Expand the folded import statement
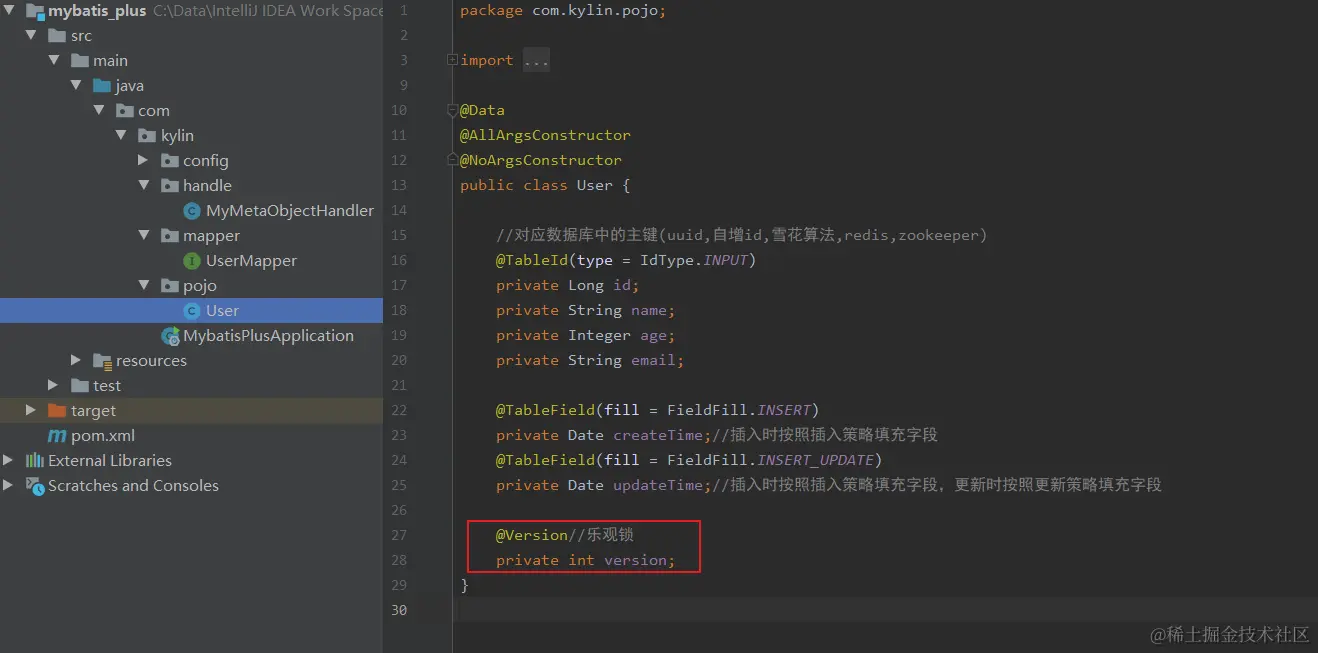Viewport: 1318px width, 653px height. tap(452, 61)
